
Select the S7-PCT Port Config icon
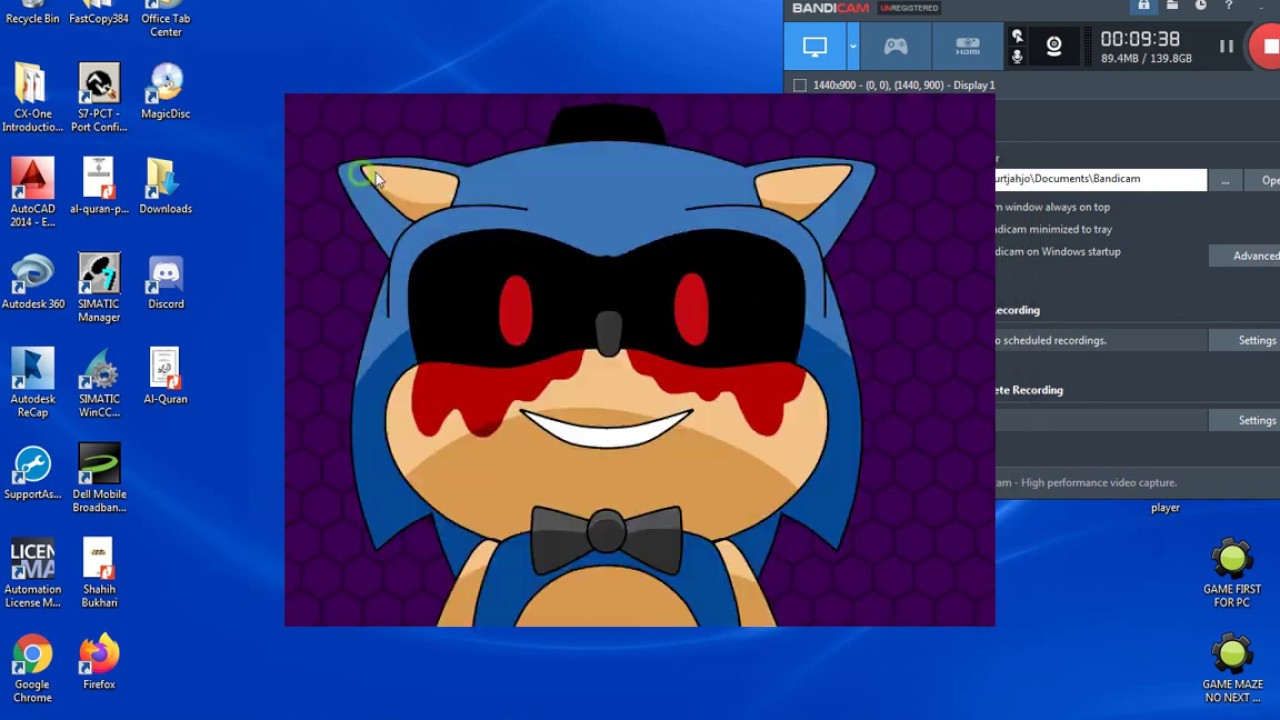(99, 97)
